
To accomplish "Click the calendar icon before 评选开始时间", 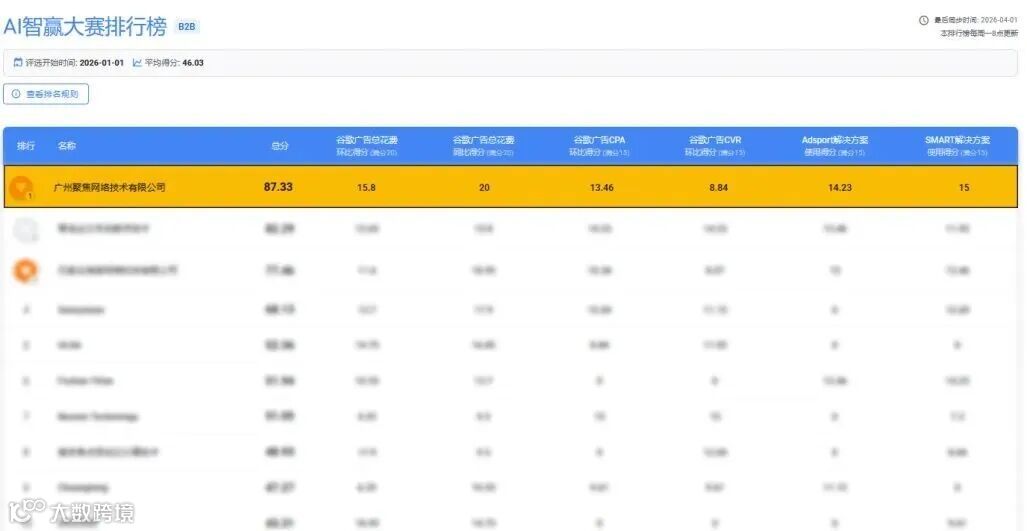I will tap(18, 63).
